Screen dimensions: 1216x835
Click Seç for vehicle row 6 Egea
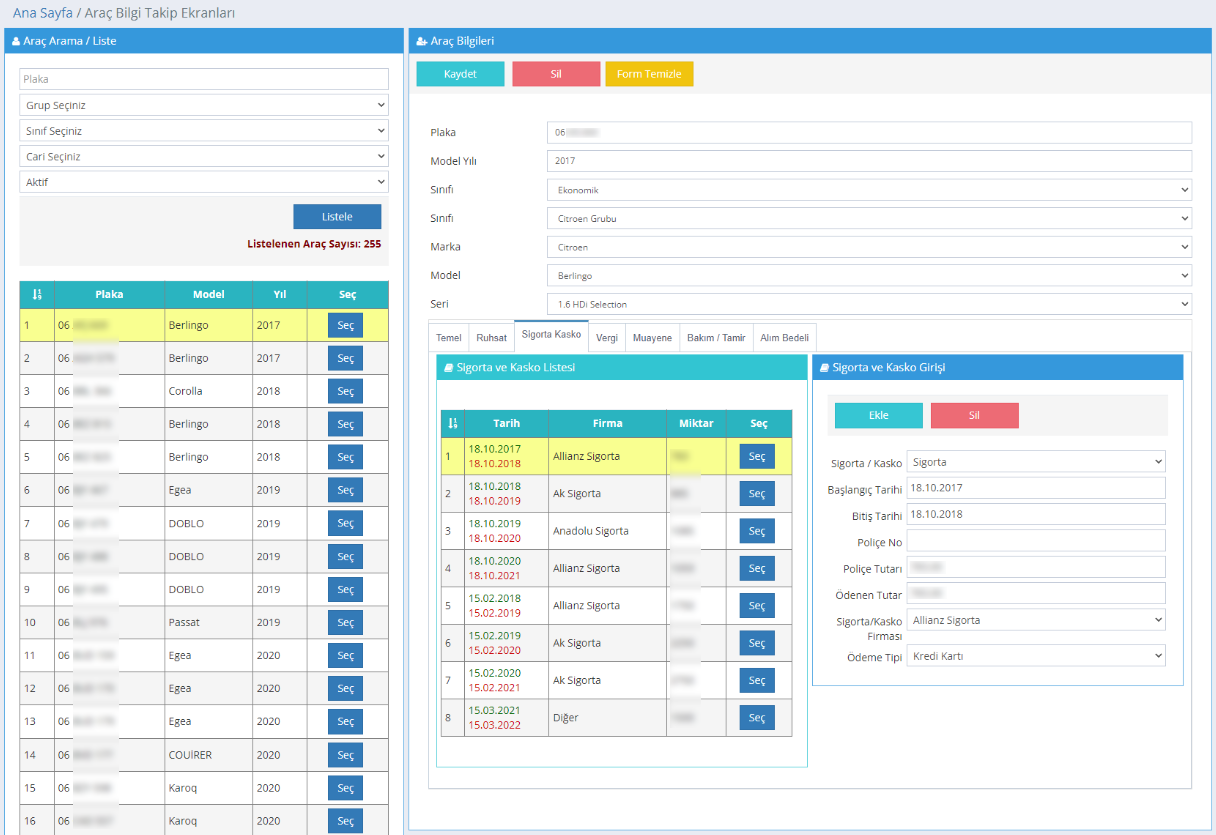[345, 490]
